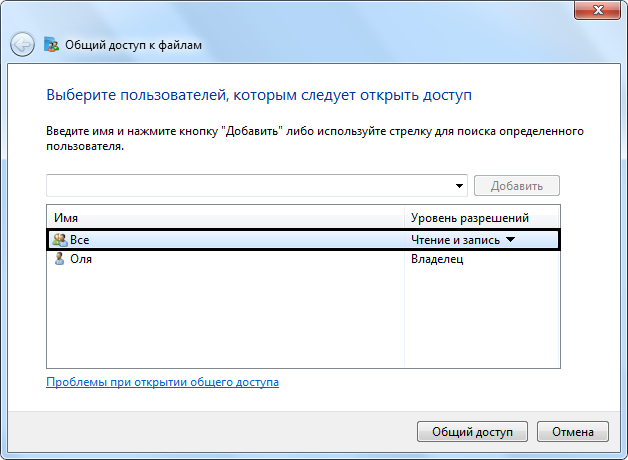Click the Все group icon
628x460 pixels.
[x=60, y=240]
